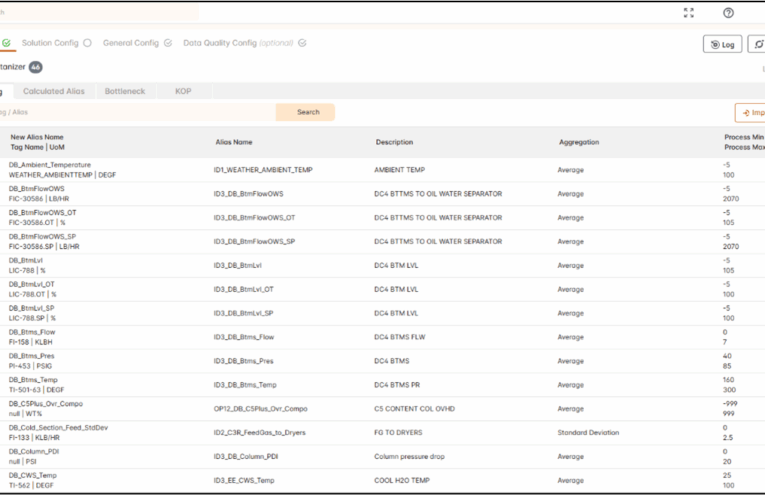Focus the Tag / Alias search field
Image resolution: width=765 pixels, height=495 pixels.
coord(137,112)
